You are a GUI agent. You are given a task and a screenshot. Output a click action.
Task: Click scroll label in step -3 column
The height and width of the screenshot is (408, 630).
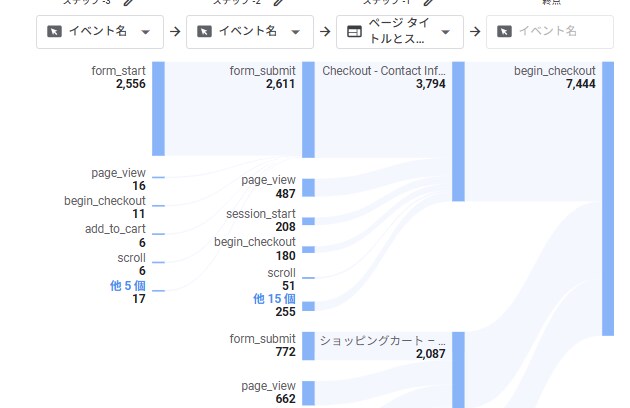pyautogui.click(x=131, y=258)
